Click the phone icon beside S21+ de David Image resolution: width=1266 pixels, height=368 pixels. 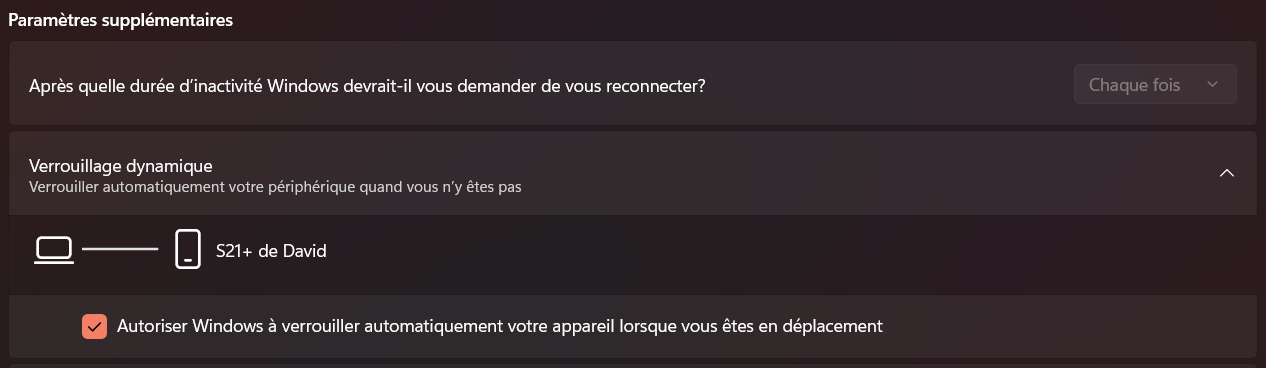click(187, 250)
